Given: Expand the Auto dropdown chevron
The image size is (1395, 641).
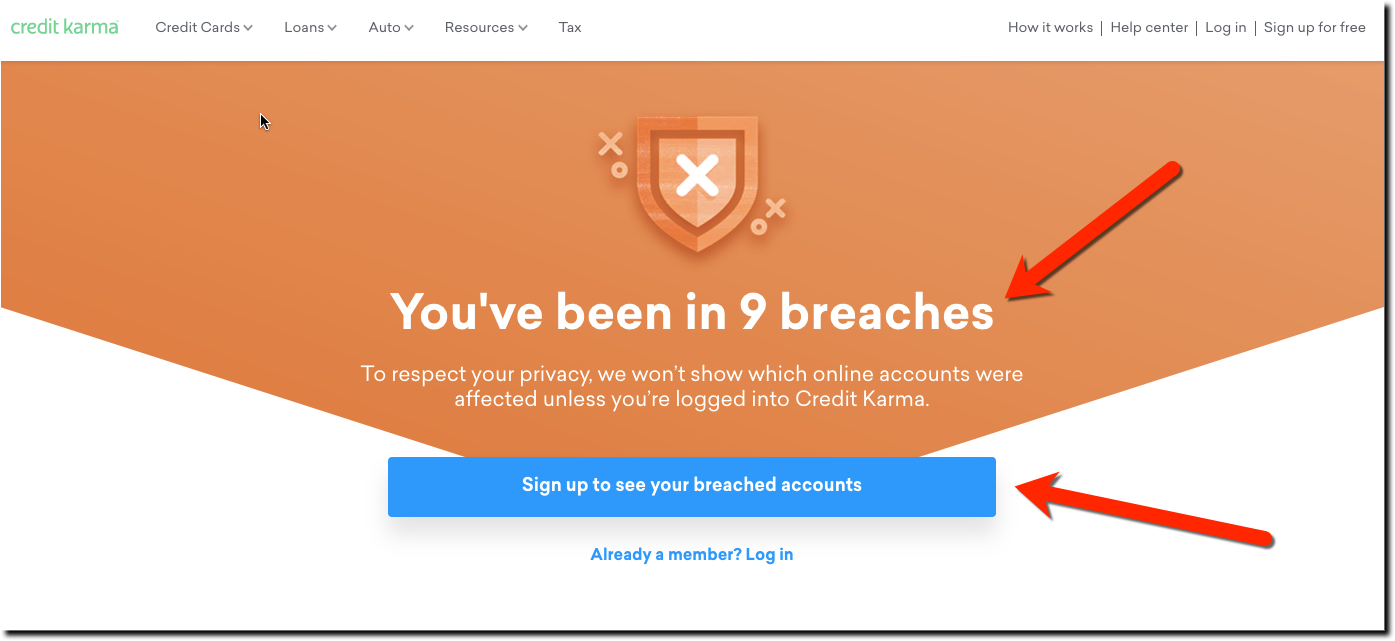Looking at the screenshot, I should click(x=408, y=28).
